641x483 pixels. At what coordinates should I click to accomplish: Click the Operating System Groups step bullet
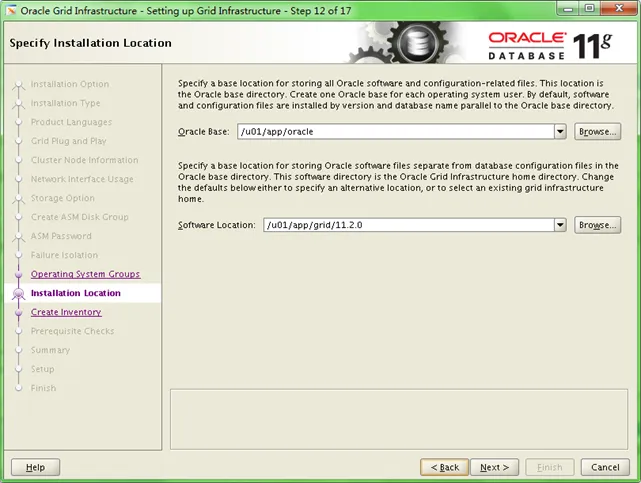[x=18, y=274]
